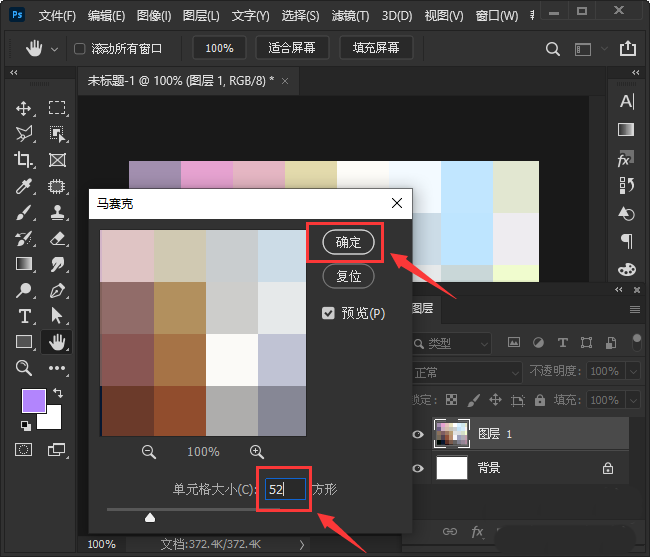
Task: Open the 不透明度 opacity dropdown
Action: coord(605,371)
